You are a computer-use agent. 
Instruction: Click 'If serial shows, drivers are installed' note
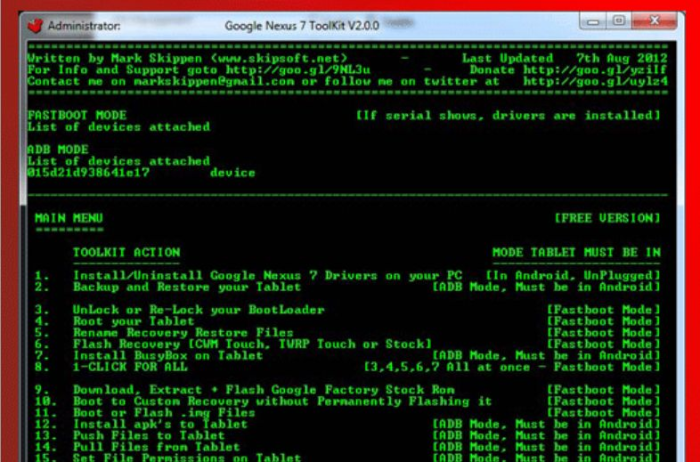coord(508,115)
